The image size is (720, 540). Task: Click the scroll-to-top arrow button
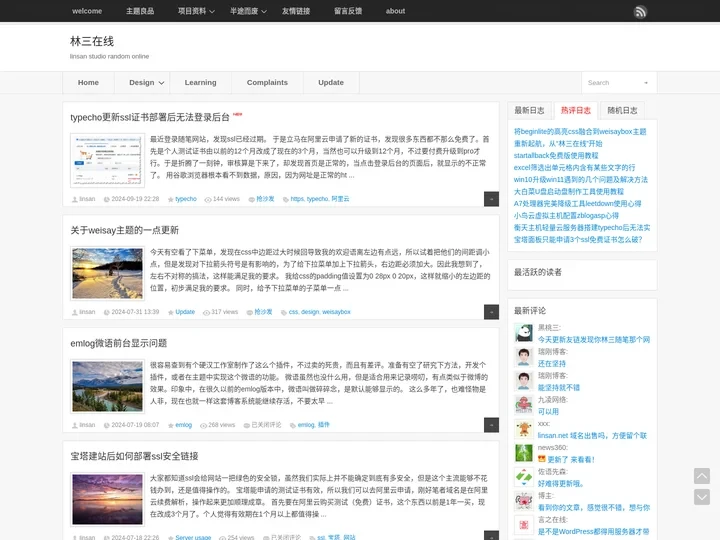click(702, 476)
